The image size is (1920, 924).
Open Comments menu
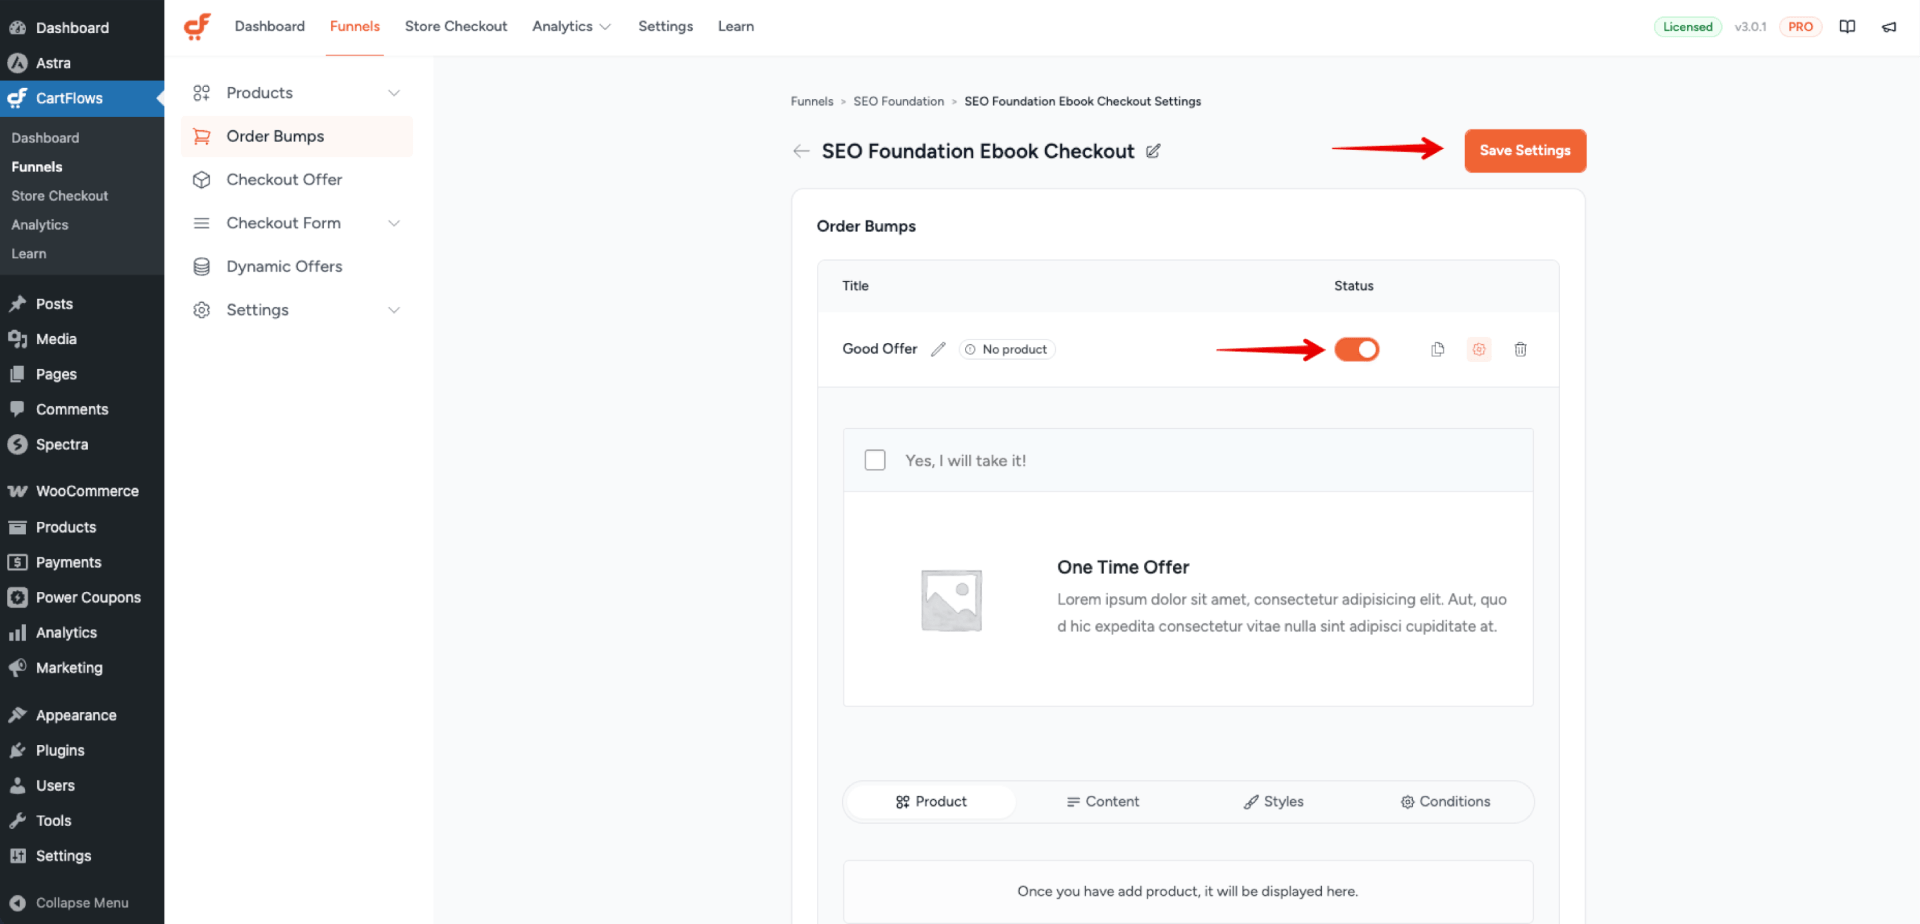(82, 409)
